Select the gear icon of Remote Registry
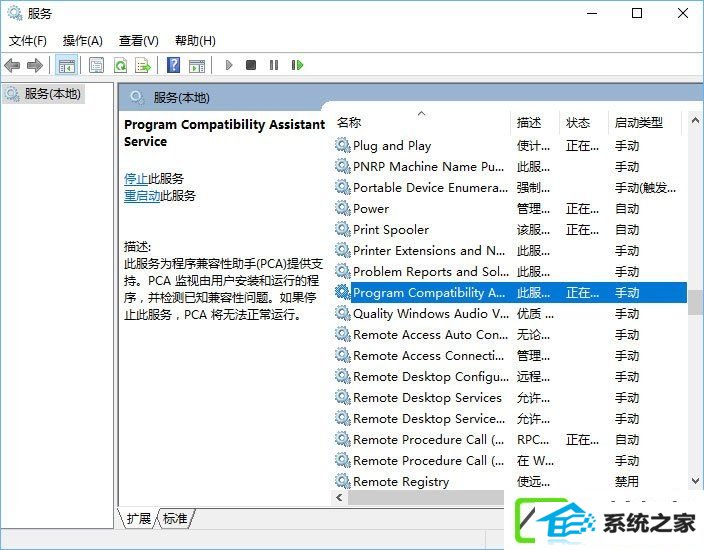This screenshot has width=704, height=550. 343,481
